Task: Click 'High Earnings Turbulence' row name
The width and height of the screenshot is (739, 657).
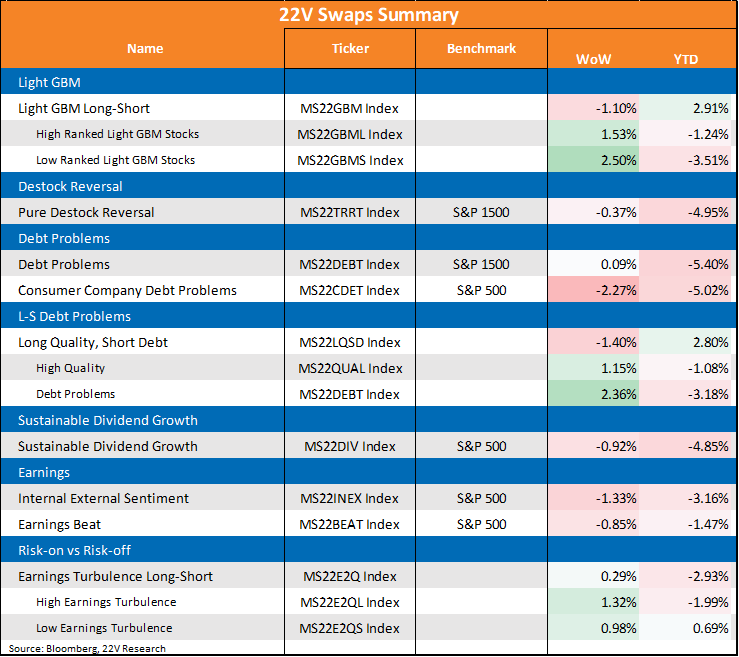Action: pos(106,602)
